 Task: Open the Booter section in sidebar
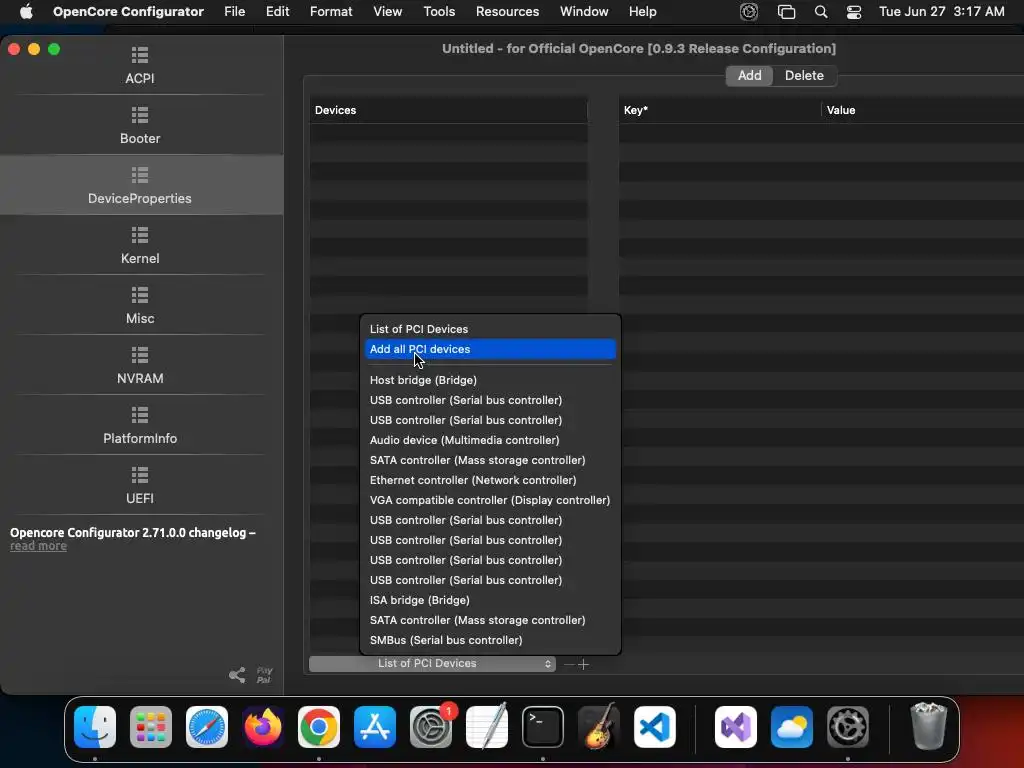(x=140, y=125)
